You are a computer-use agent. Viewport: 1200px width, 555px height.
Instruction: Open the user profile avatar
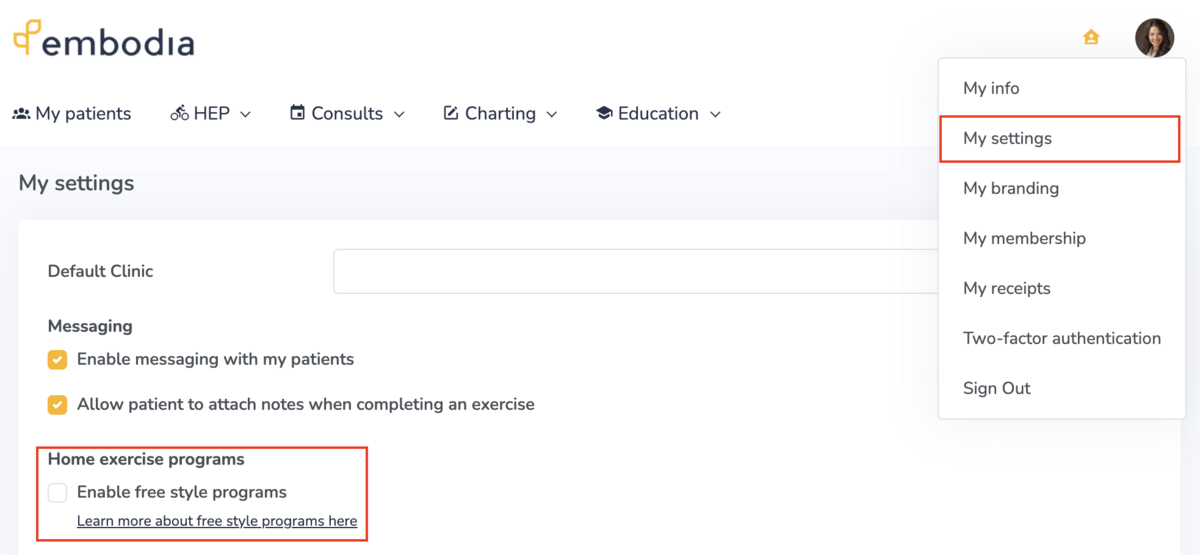tap(1154, 38)
